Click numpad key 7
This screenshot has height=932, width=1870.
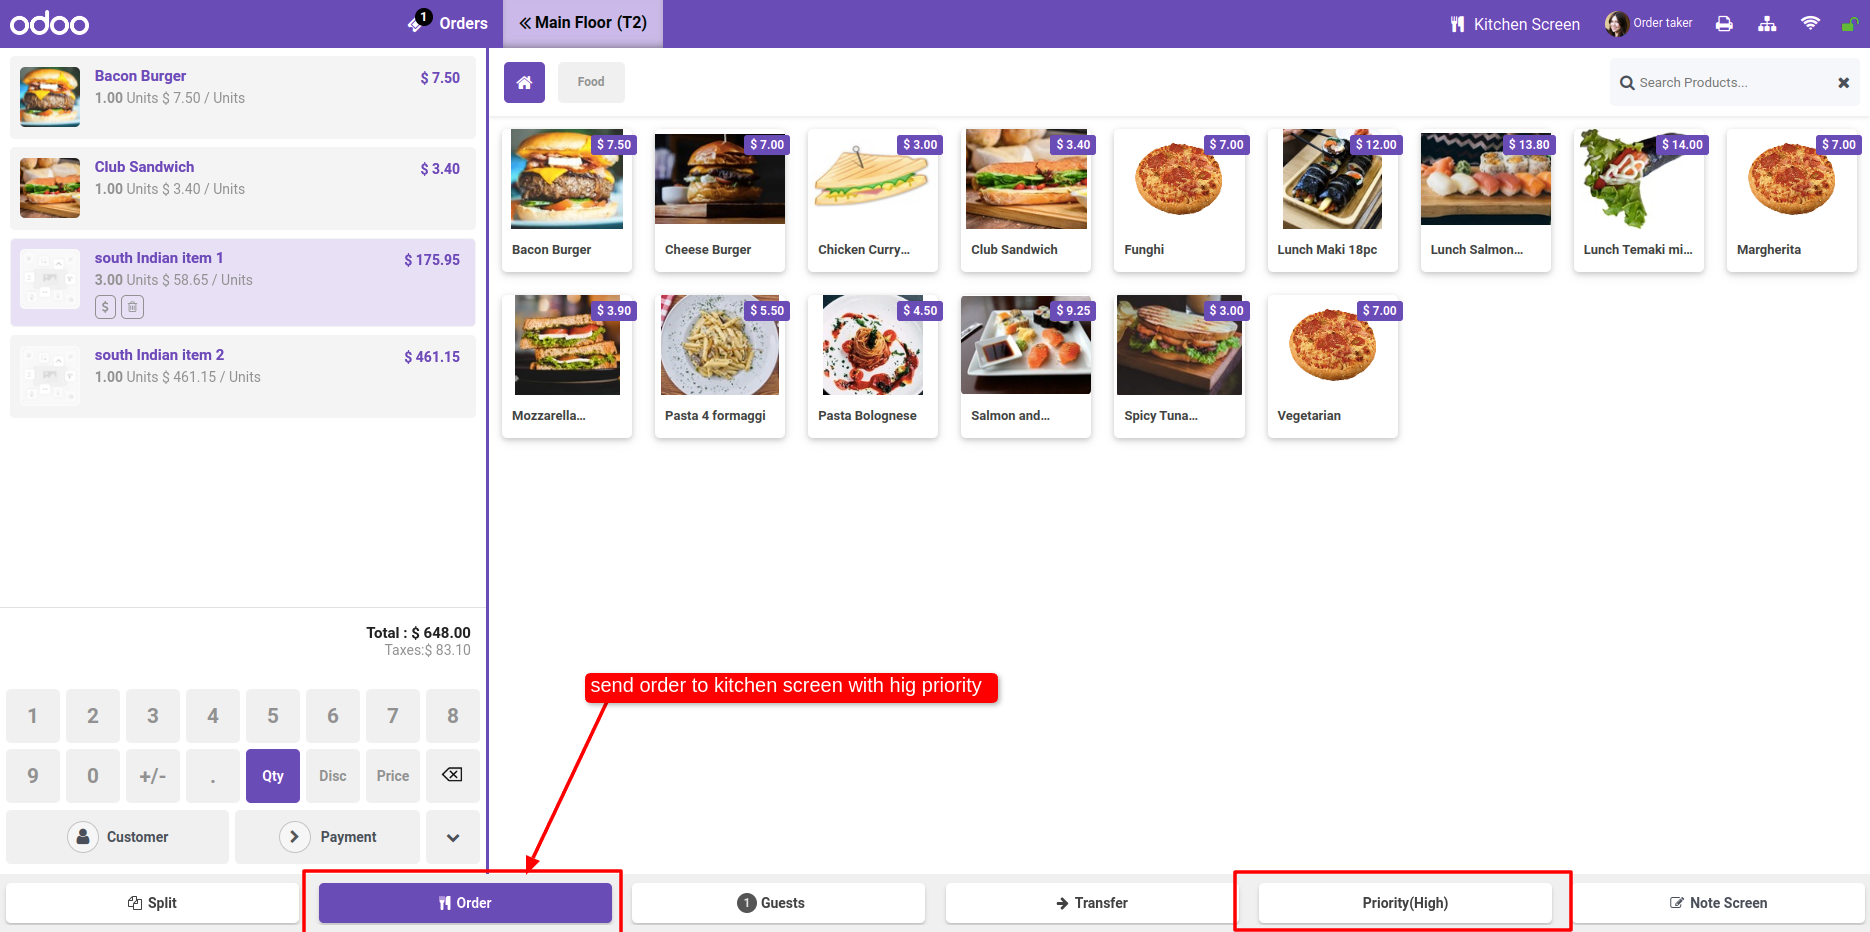pyautogui.click(x=393, y=716)
